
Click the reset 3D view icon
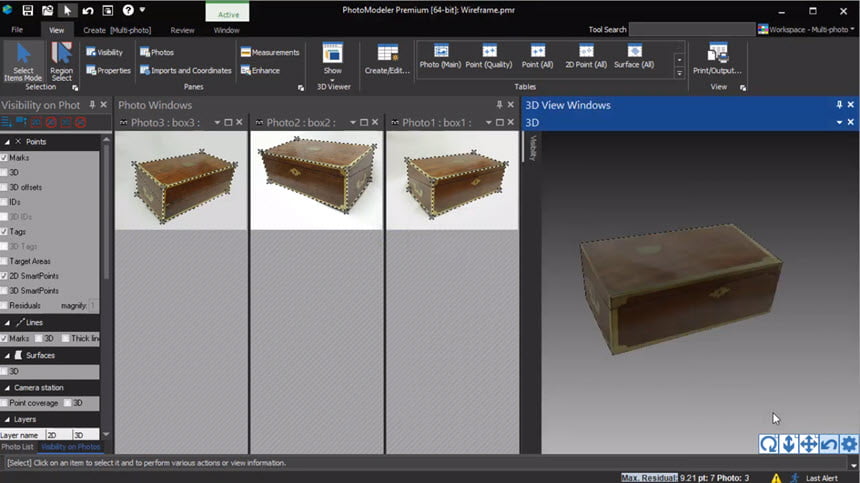[829, 444]
